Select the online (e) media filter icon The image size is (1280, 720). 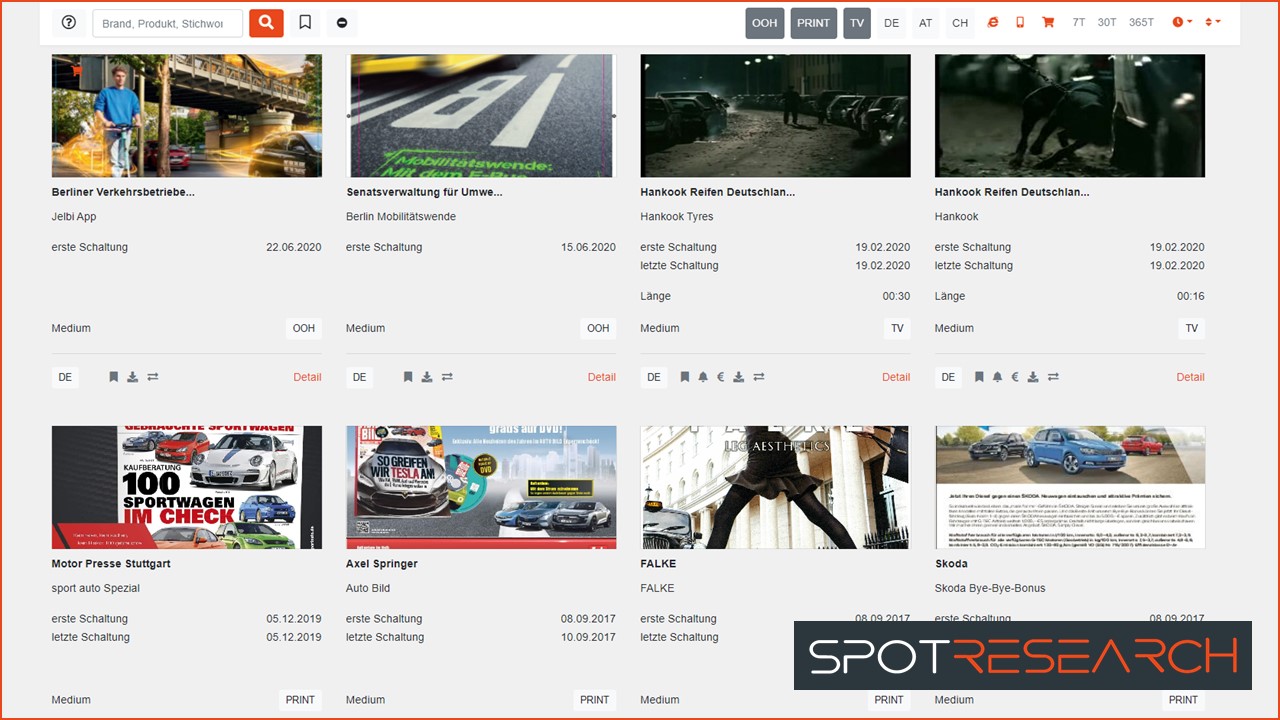tap(993, 22)
